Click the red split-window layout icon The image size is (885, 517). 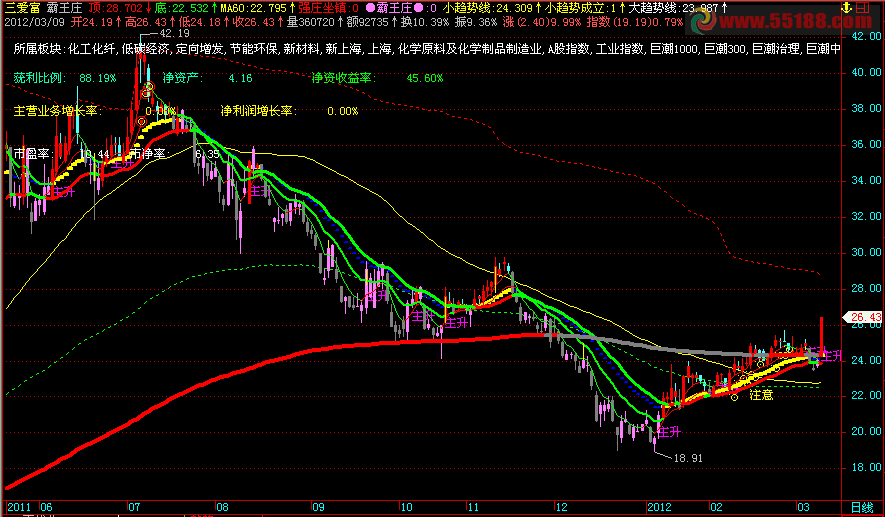click(x=863, y=8)
